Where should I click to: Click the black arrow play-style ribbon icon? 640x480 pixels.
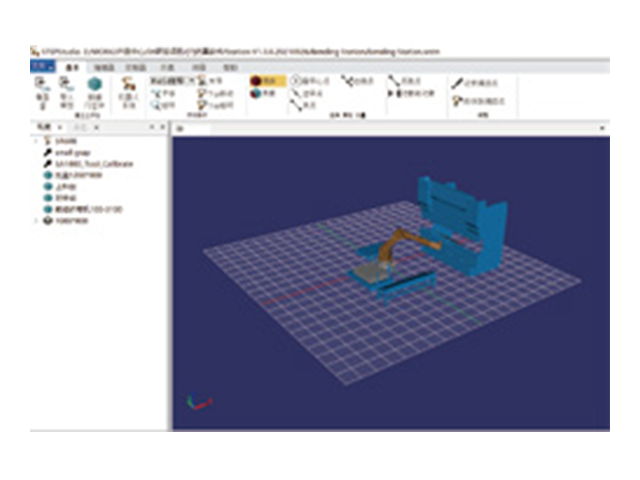pos(391,93)
